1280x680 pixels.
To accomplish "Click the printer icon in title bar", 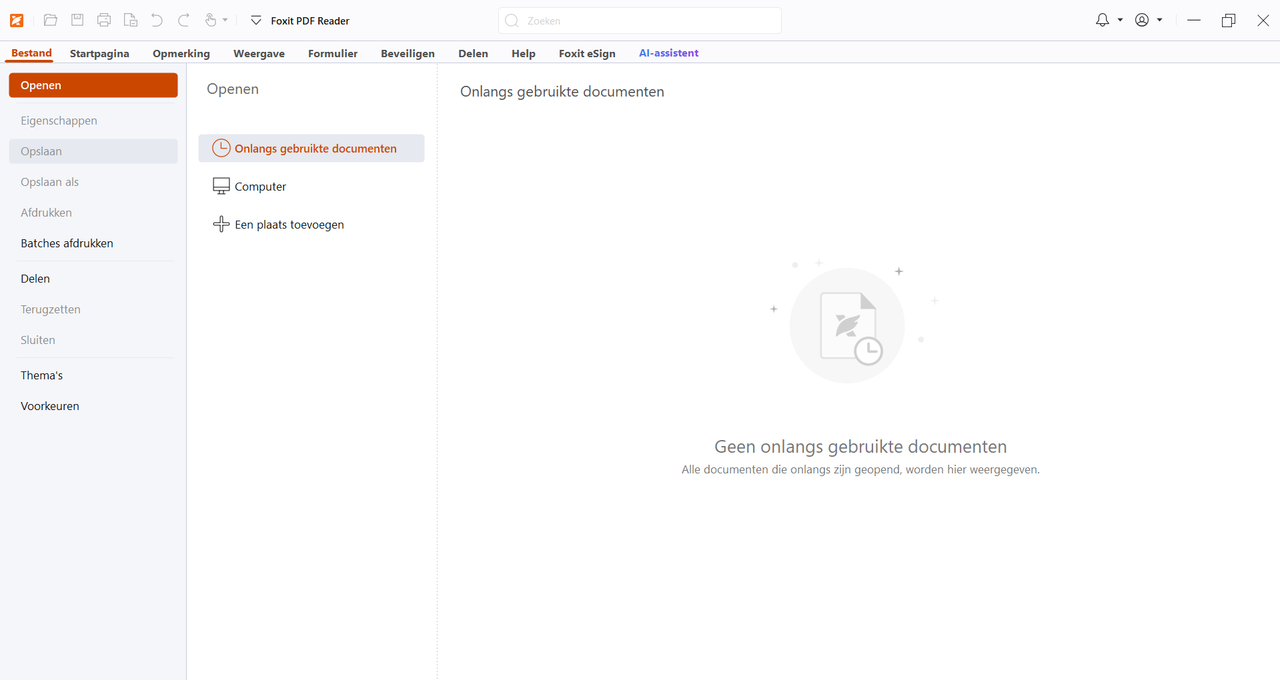I will (104, 20).
